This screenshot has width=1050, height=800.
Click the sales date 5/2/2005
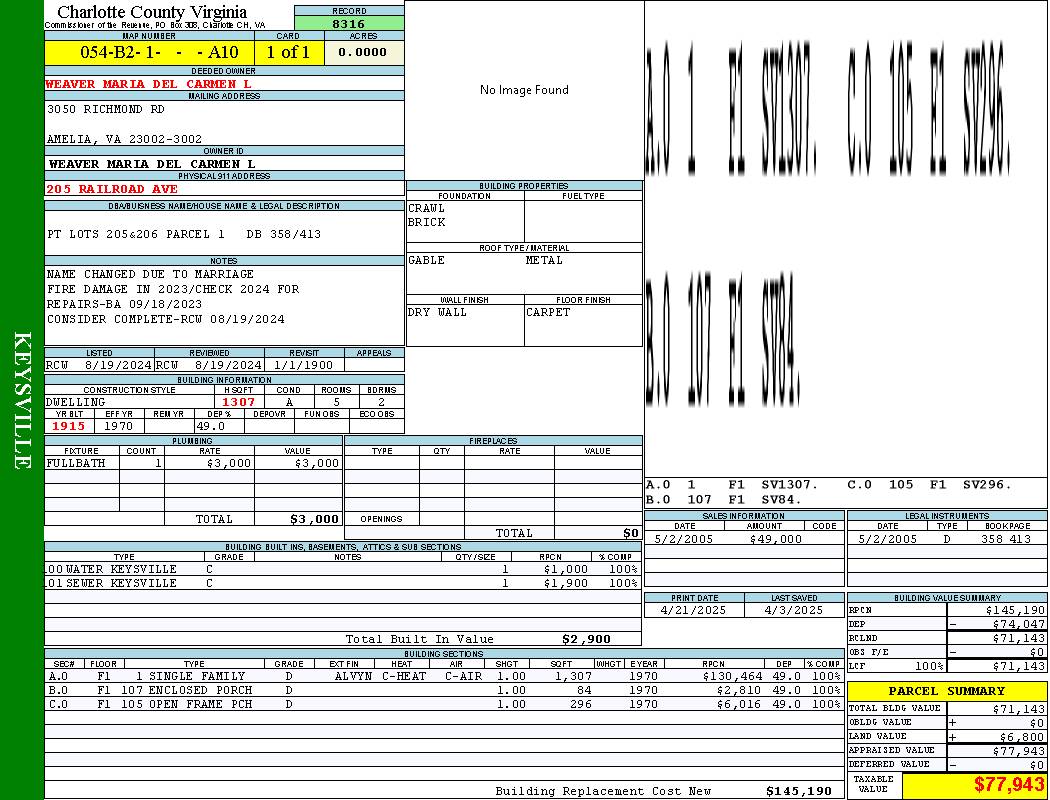684,539
